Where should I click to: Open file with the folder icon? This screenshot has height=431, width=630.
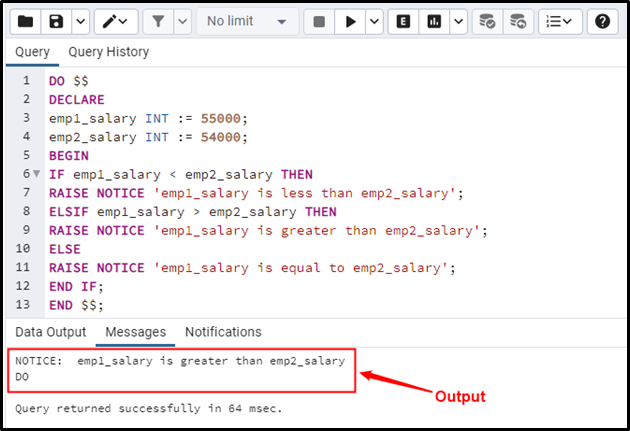pyautogui.click(x=25, y=21)
